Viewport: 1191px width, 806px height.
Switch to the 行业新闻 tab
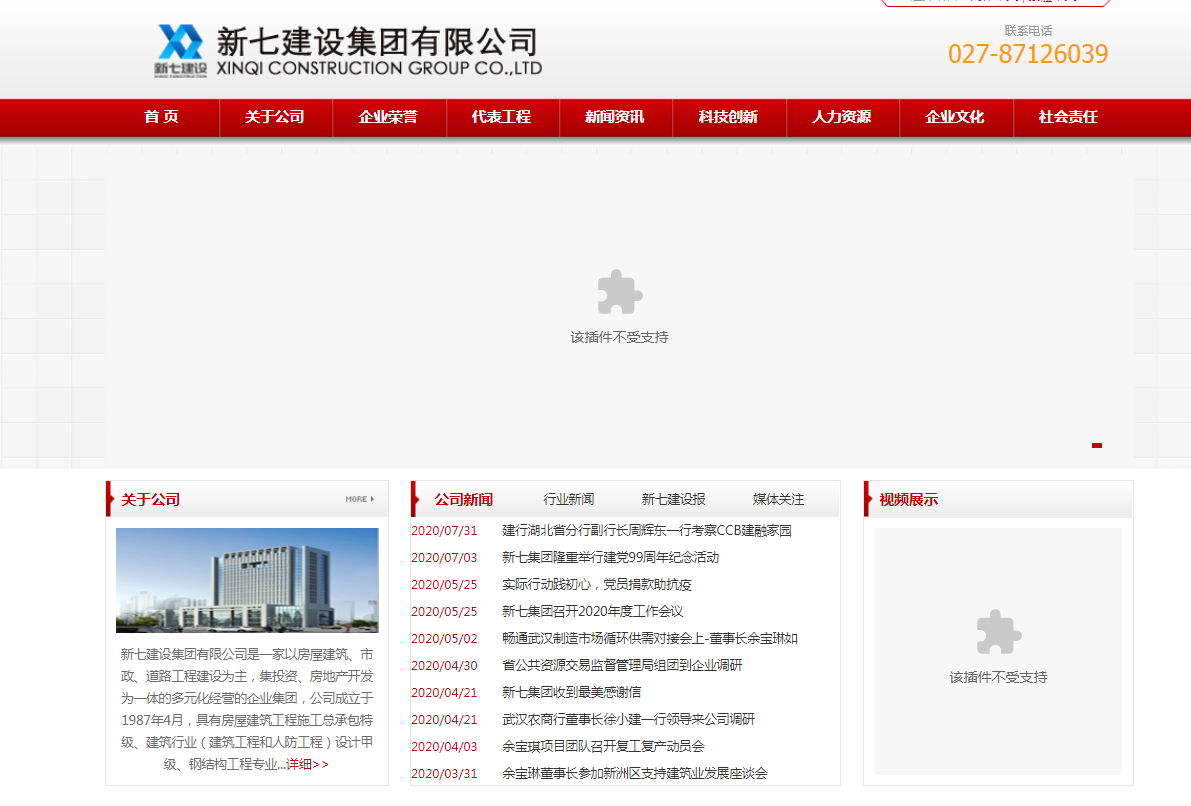point(567,499)
